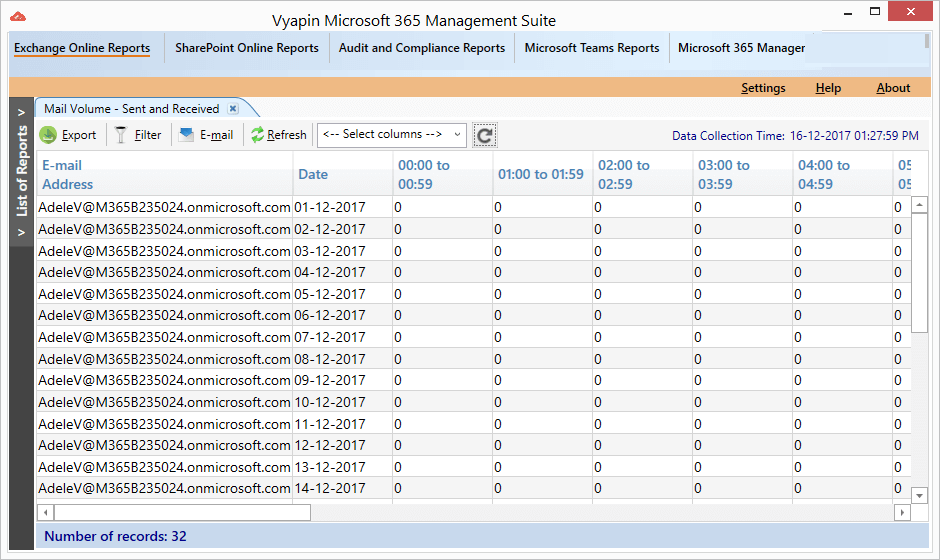Switch to Microsoft Teams Reports tab
The height and width of the screenshot is (560, 940).
pos(592,48)
